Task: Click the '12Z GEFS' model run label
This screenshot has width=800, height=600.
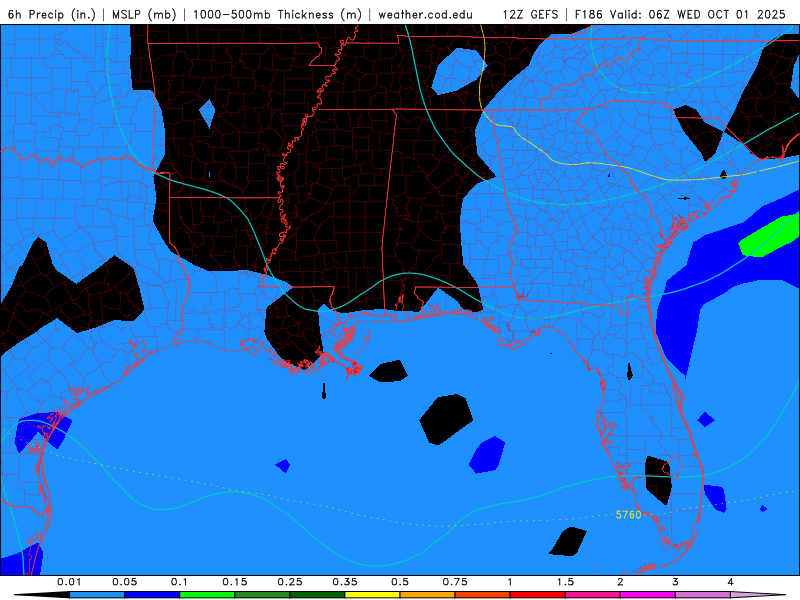Action: point(530,14)
